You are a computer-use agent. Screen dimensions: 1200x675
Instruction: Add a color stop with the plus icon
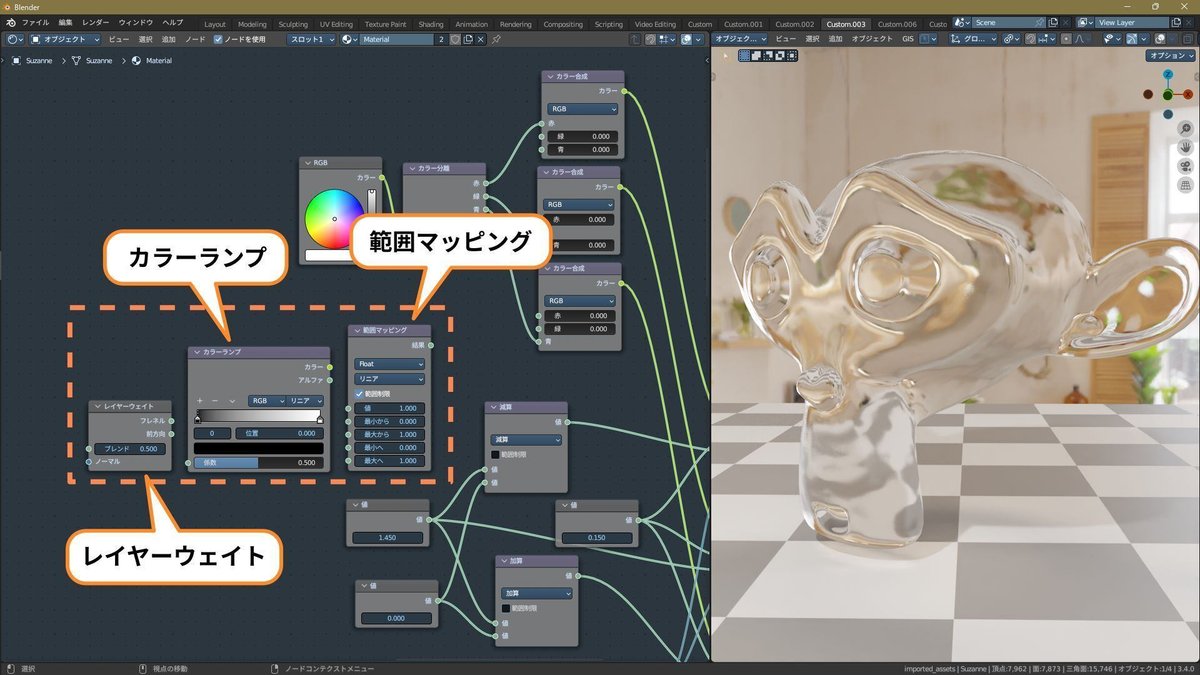[x=199, y=400]
